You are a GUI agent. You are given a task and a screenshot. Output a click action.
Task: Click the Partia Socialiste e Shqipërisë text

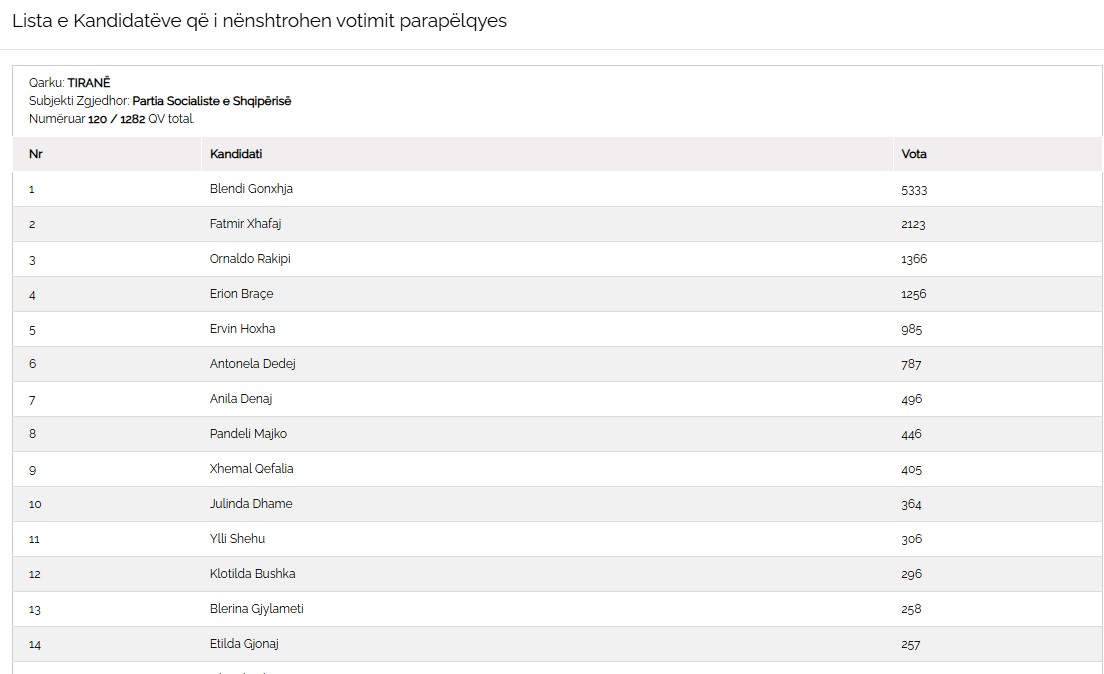click(x=212, y=101)
